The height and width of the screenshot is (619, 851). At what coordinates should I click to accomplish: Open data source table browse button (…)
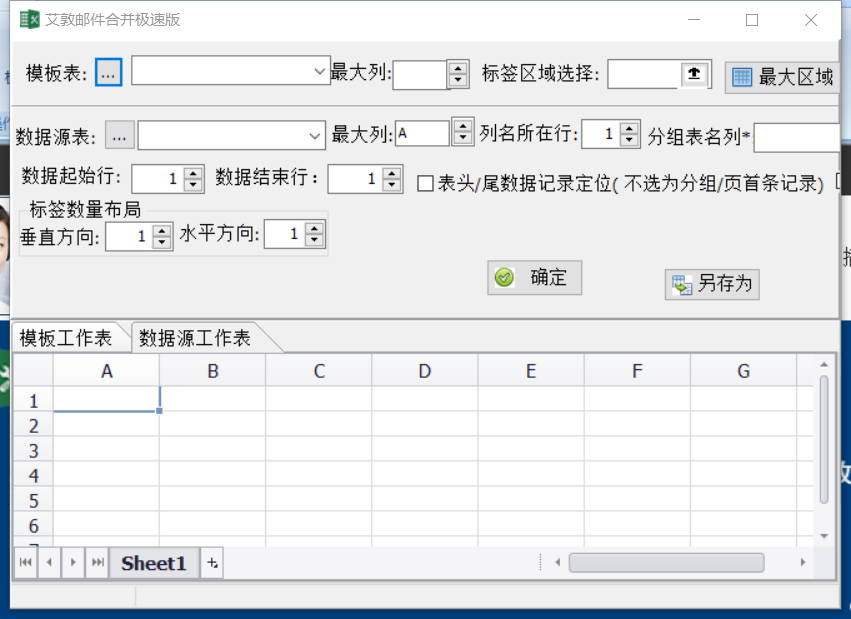pos(119,135)
